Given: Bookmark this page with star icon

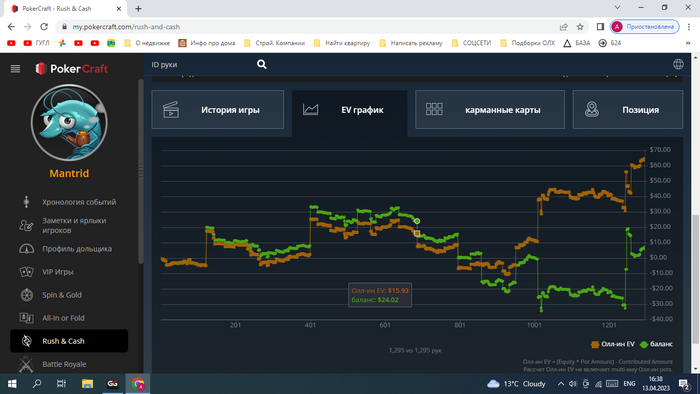Looking at the screenshot, I should pos(580,27).
